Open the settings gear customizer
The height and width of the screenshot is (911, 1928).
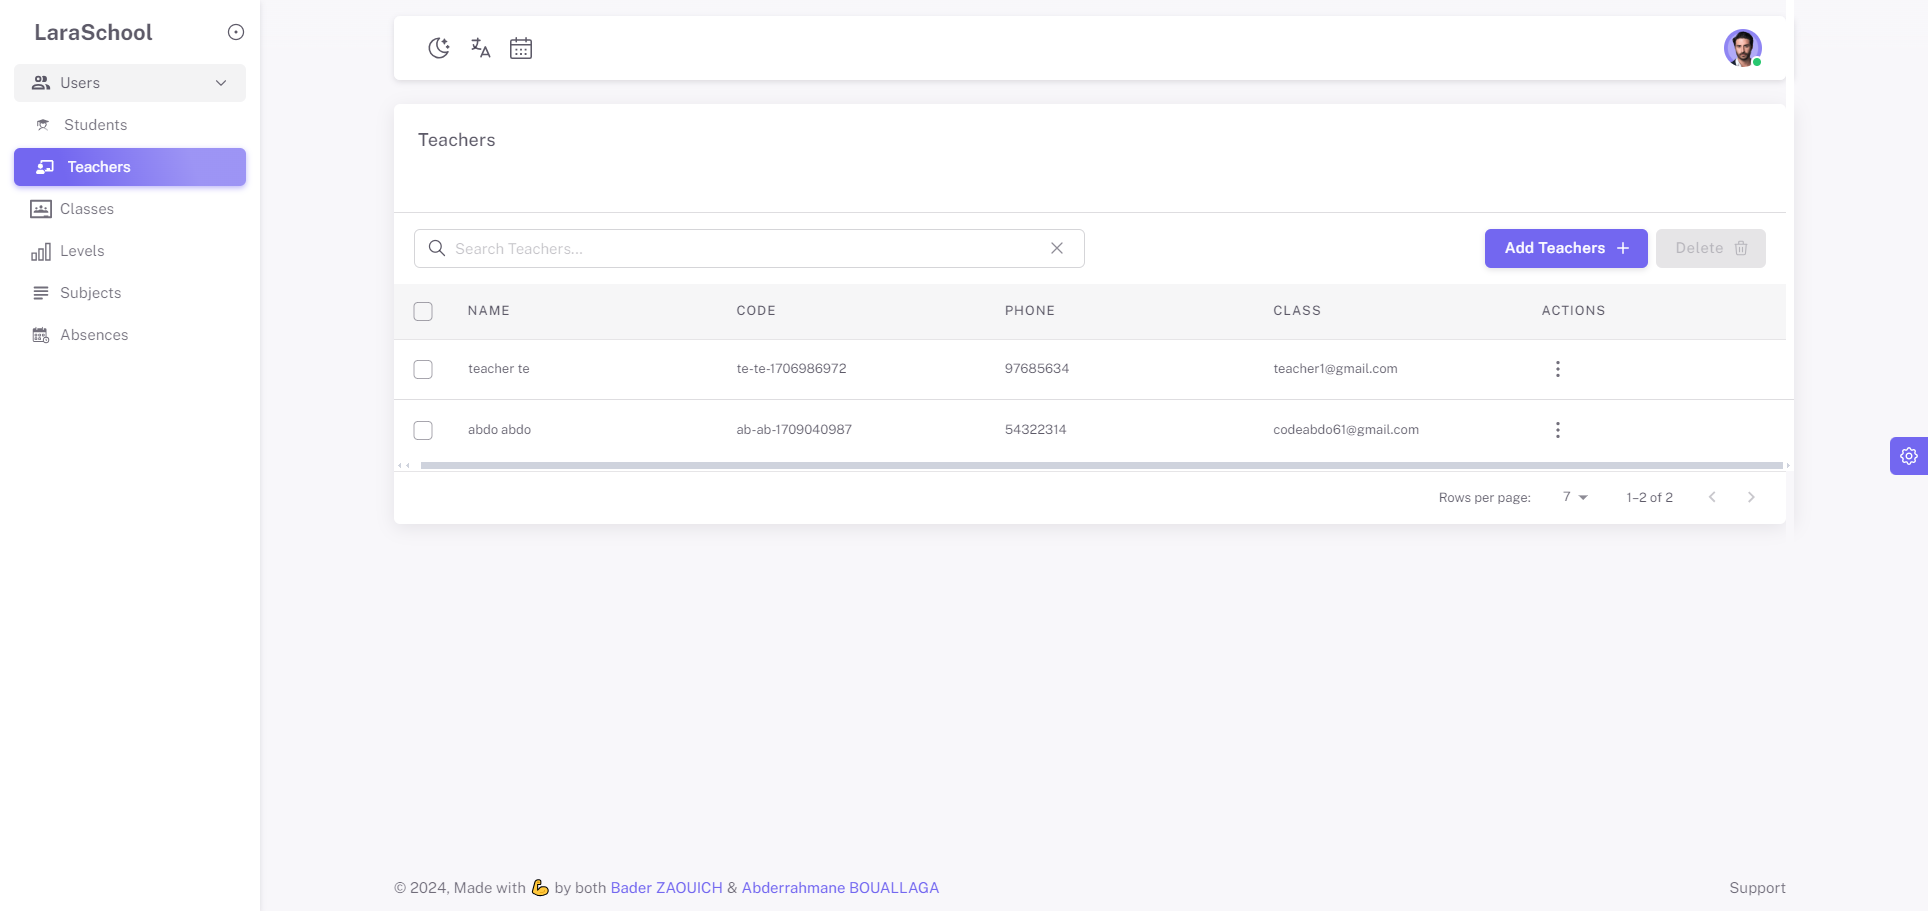[1909, 456]
